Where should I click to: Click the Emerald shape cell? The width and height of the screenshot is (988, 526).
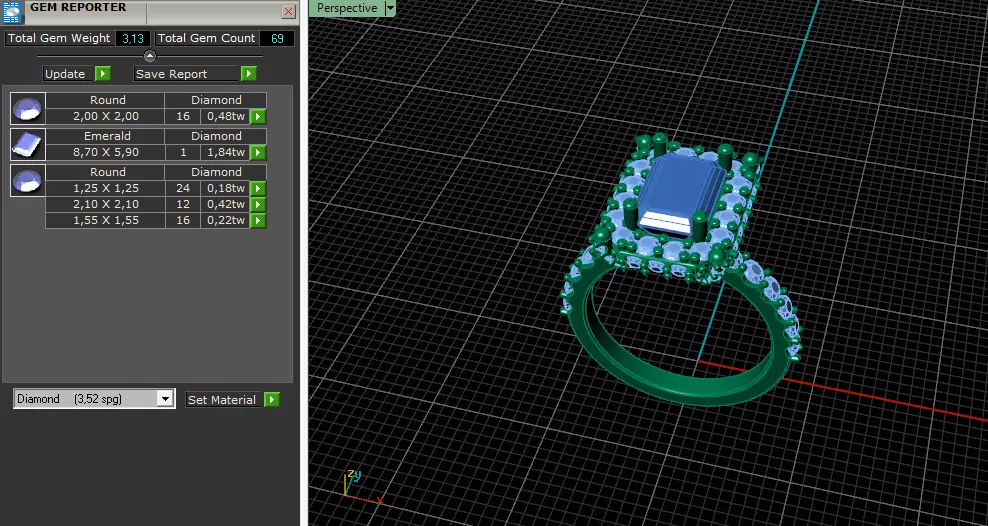click(105, 136)
